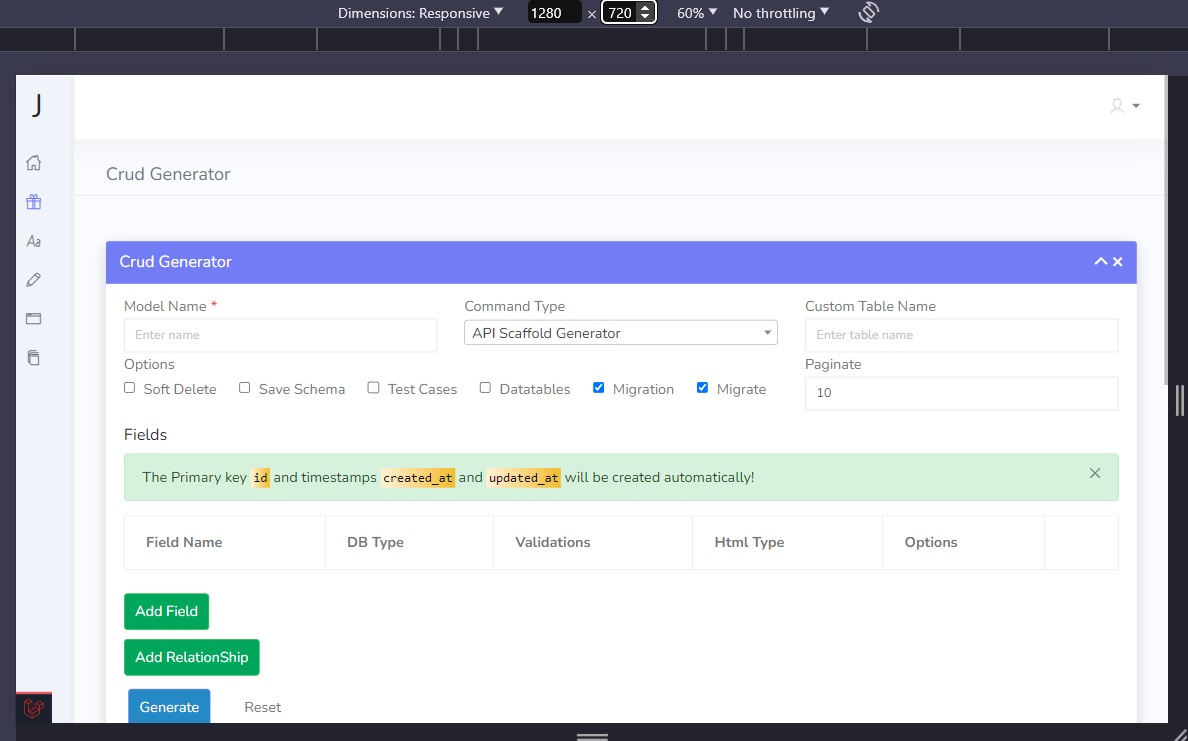The height and width of the screenshot is (741, 1188).
Task: Uncheck the Migrate option
Action: click(x=702, y=387)
